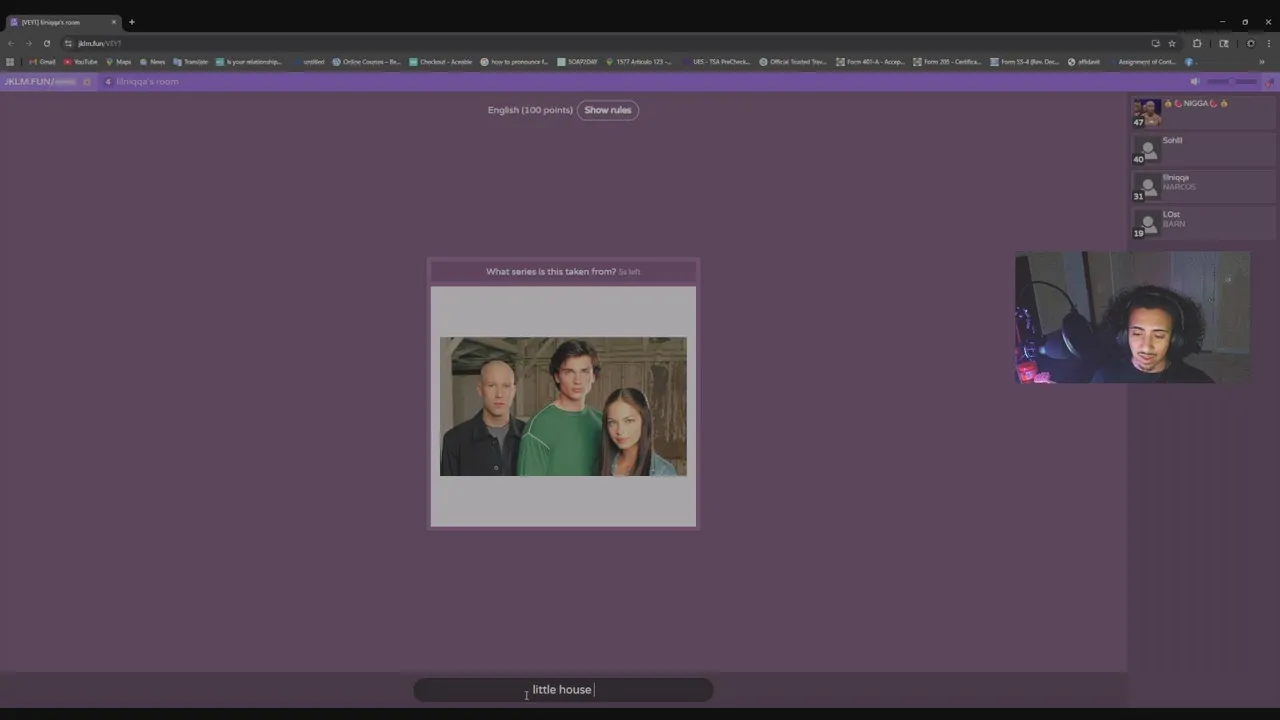Click the Show rules button

point(608,110)
